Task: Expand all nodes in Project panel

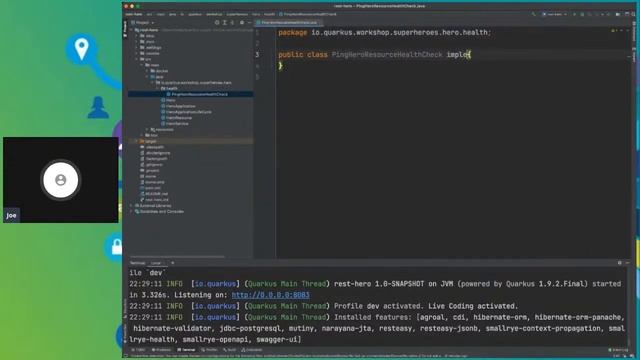Action: pos(224,22)
